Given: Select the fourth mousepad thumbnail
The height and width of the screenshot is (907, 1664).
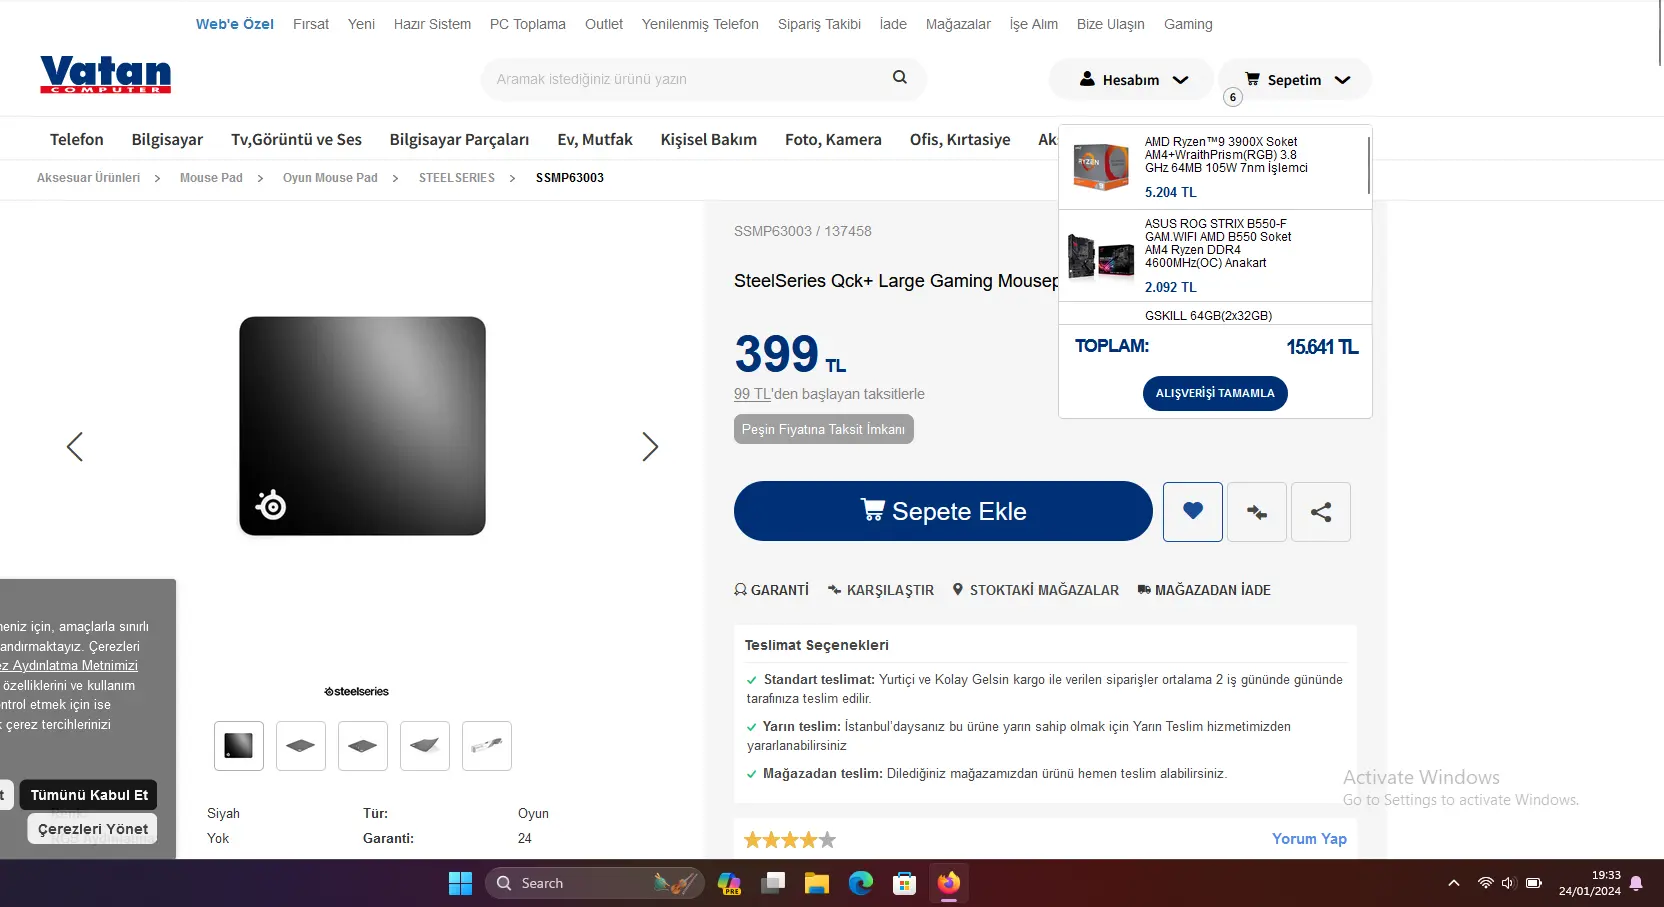Looking at the screenshot, I should tap(425, 746).
